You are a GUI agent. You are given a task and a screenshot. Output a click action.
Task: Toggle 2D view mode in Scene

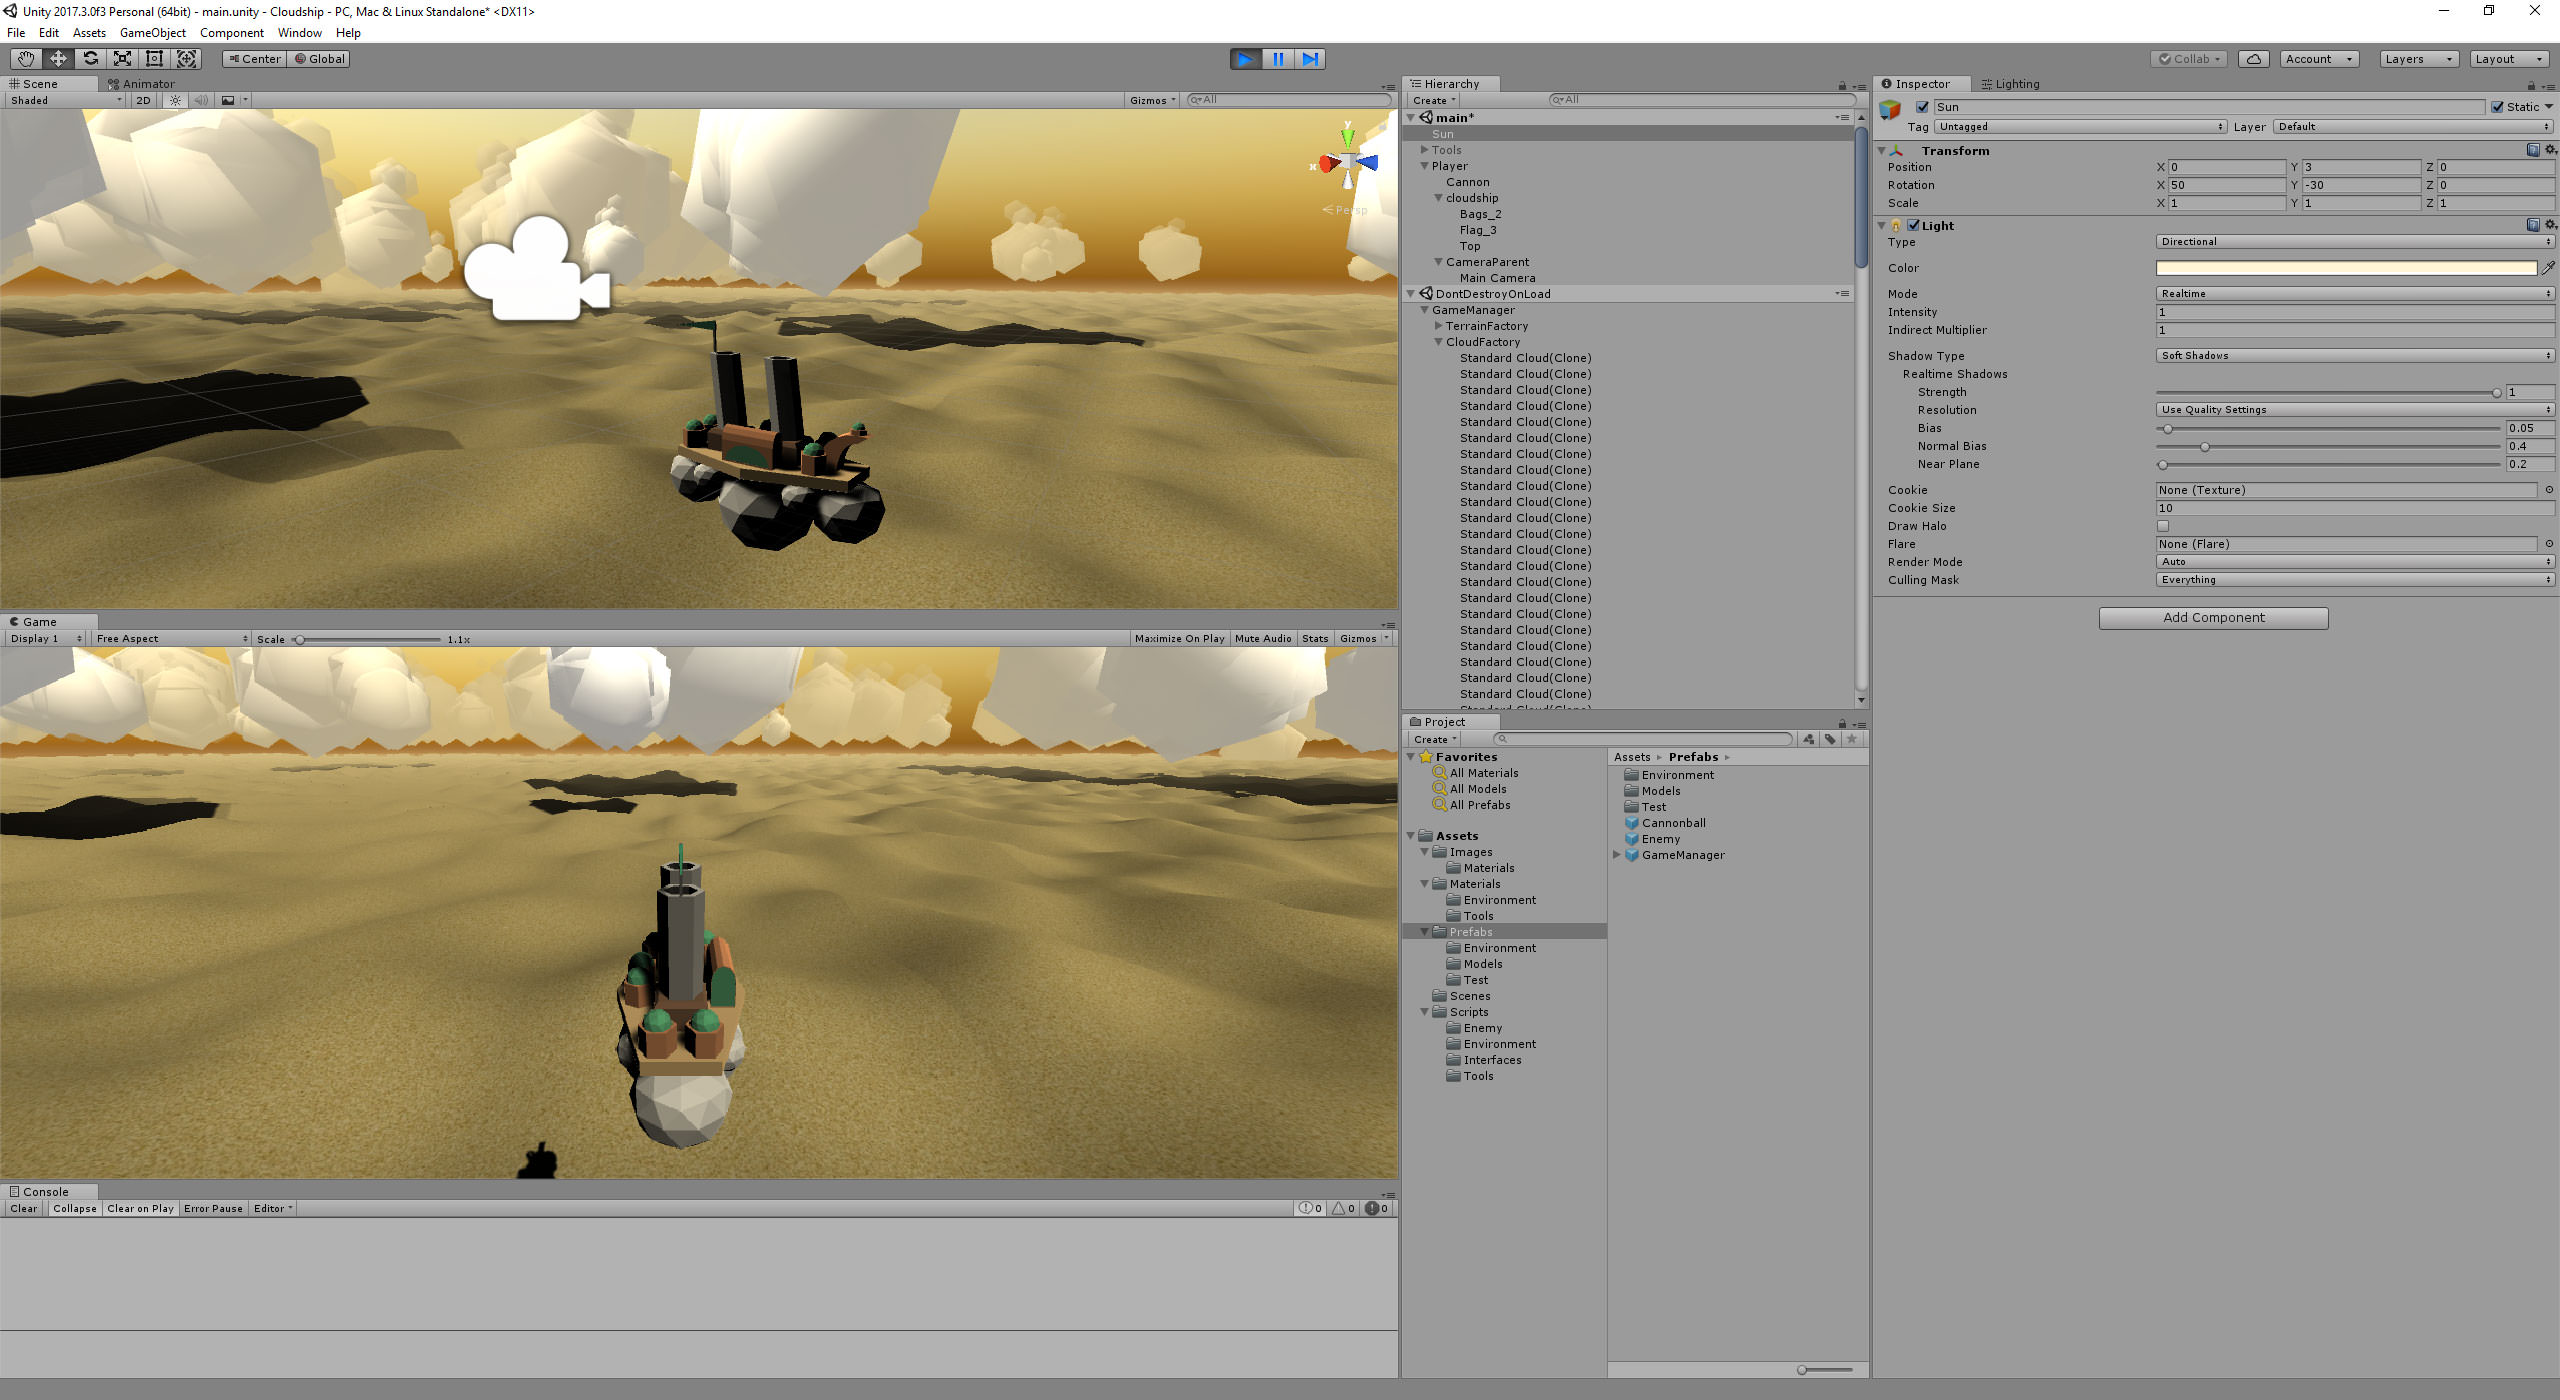click(144, 100)
